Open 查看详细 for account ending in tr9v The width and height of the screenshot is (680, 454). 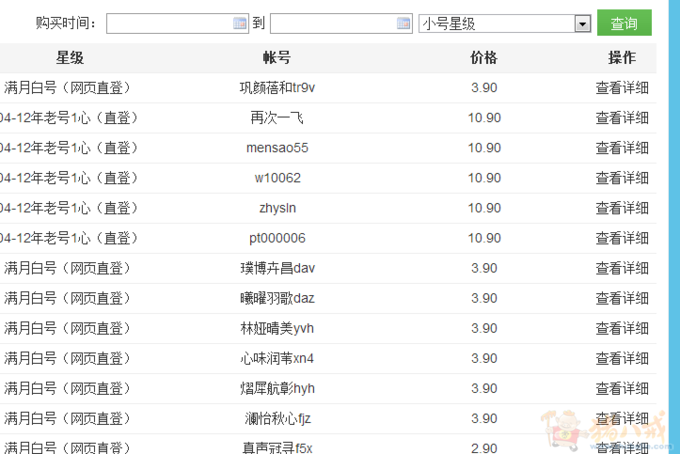[x=622, y=88]
